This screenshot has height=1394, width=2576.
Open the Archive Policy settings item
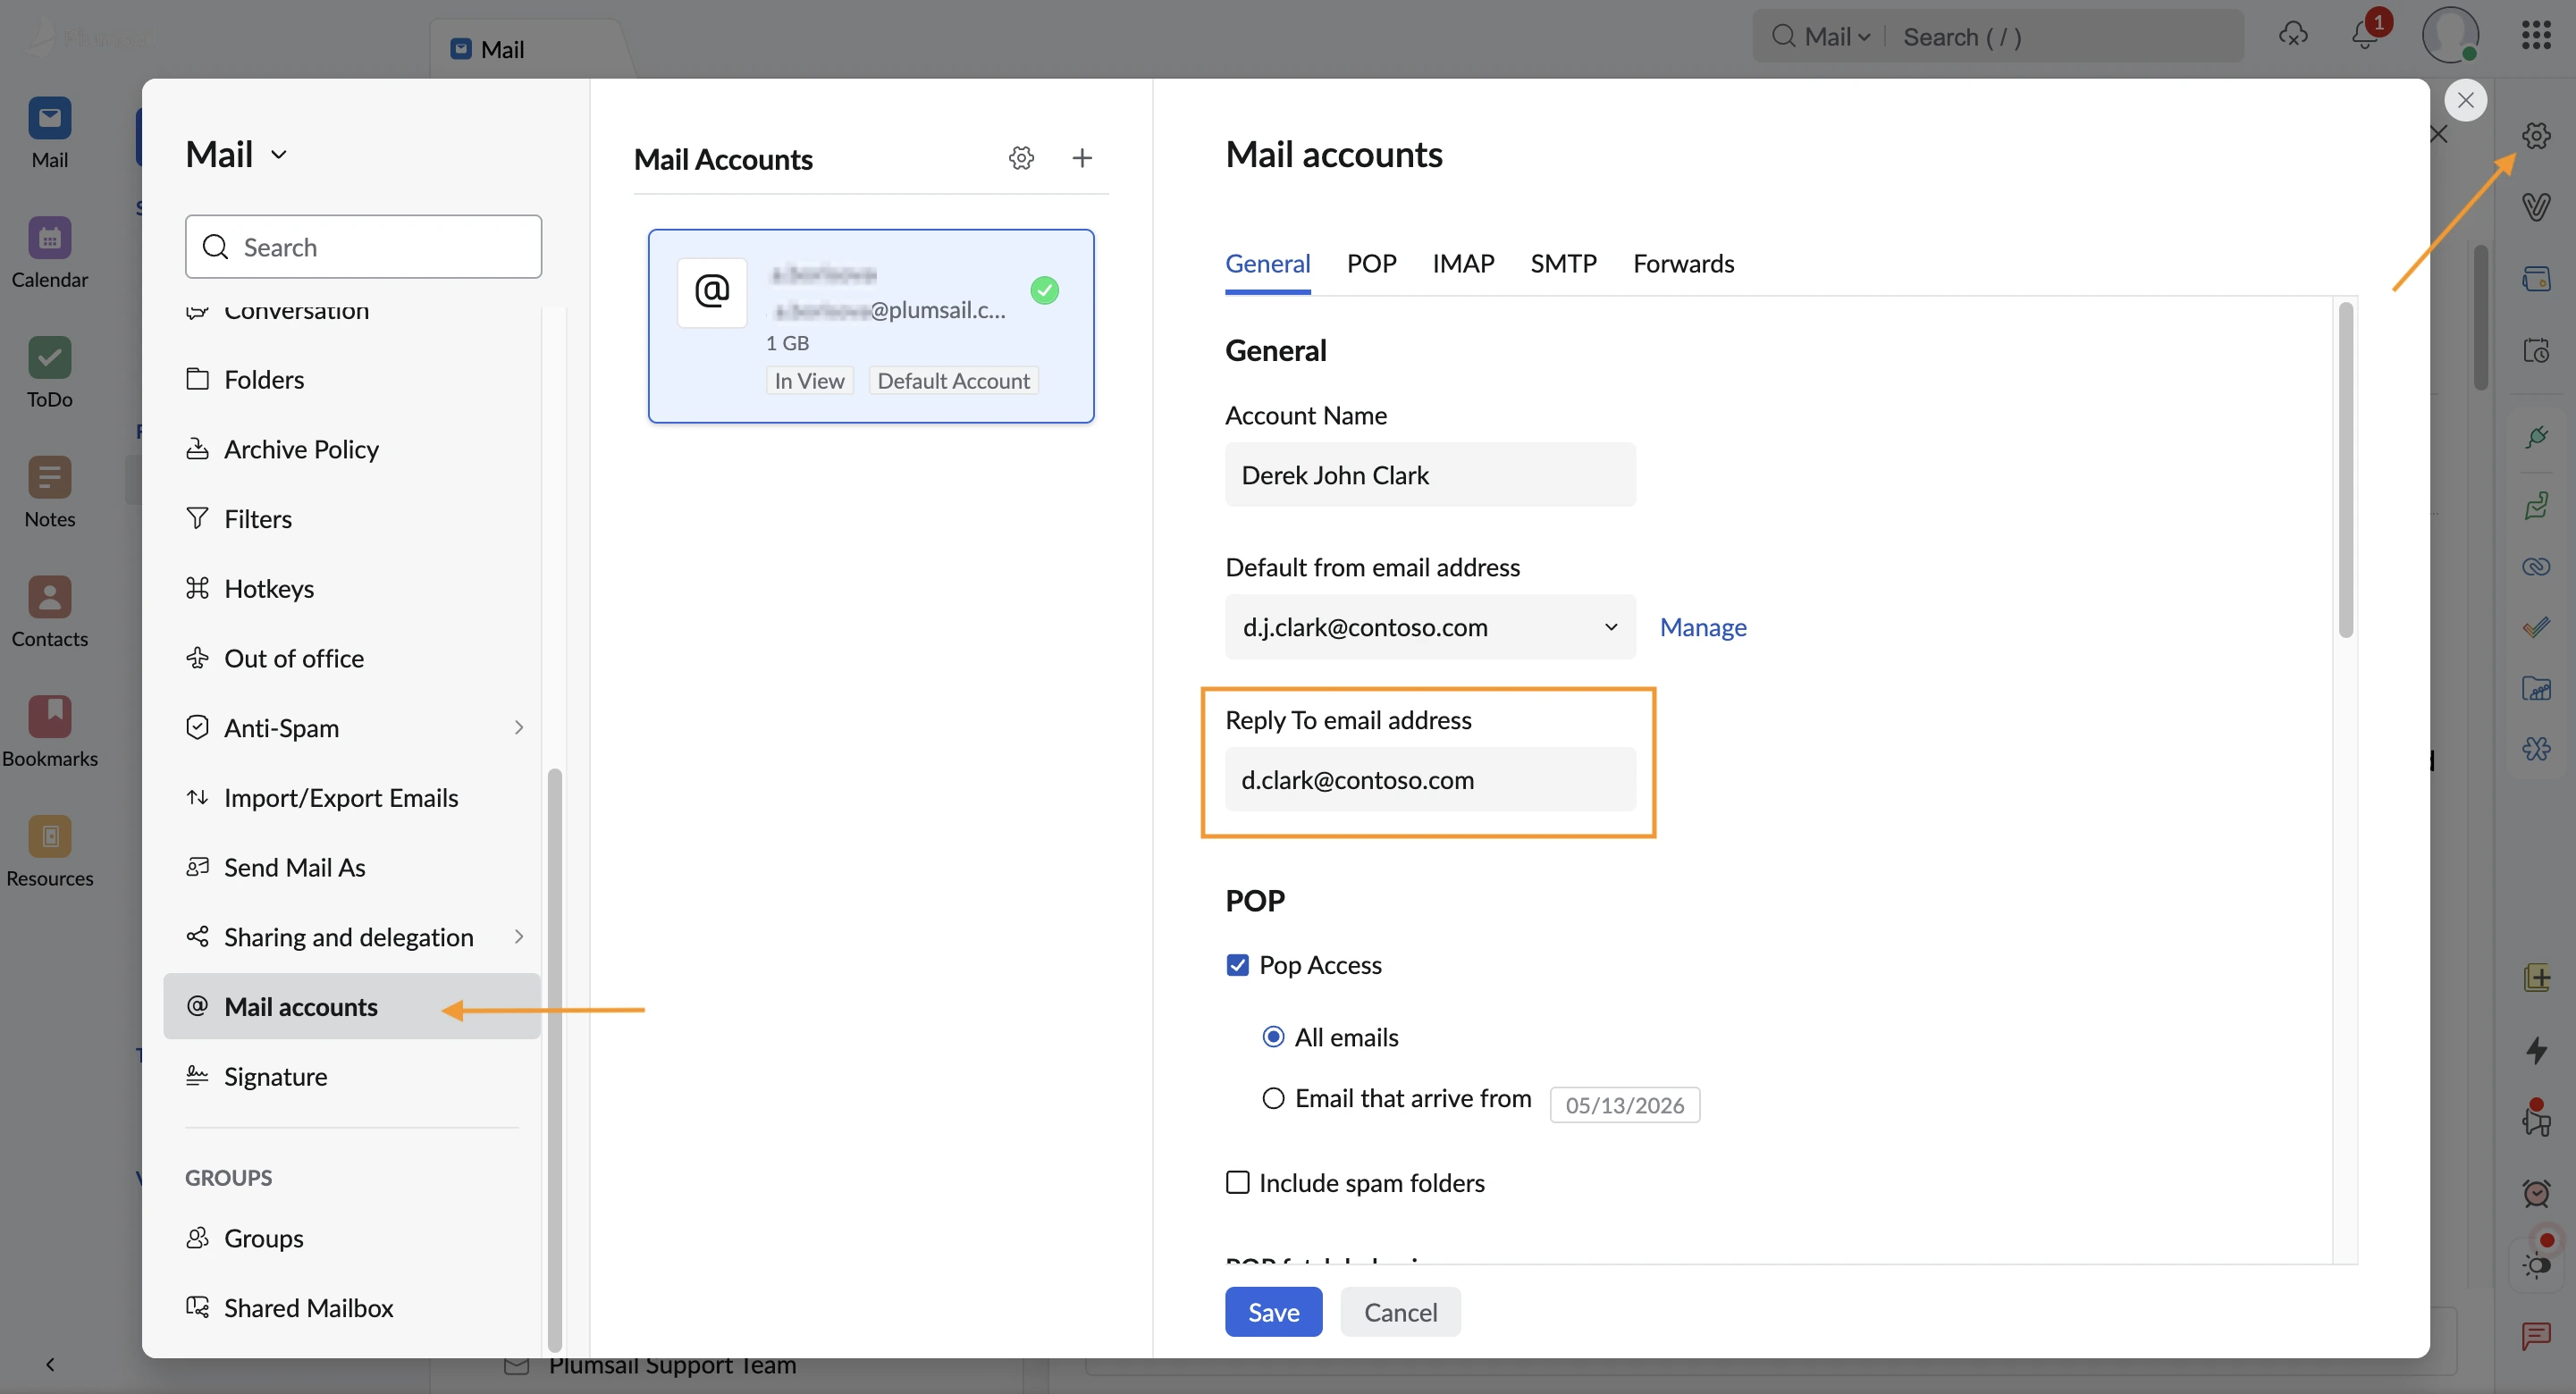click(352, 449)
